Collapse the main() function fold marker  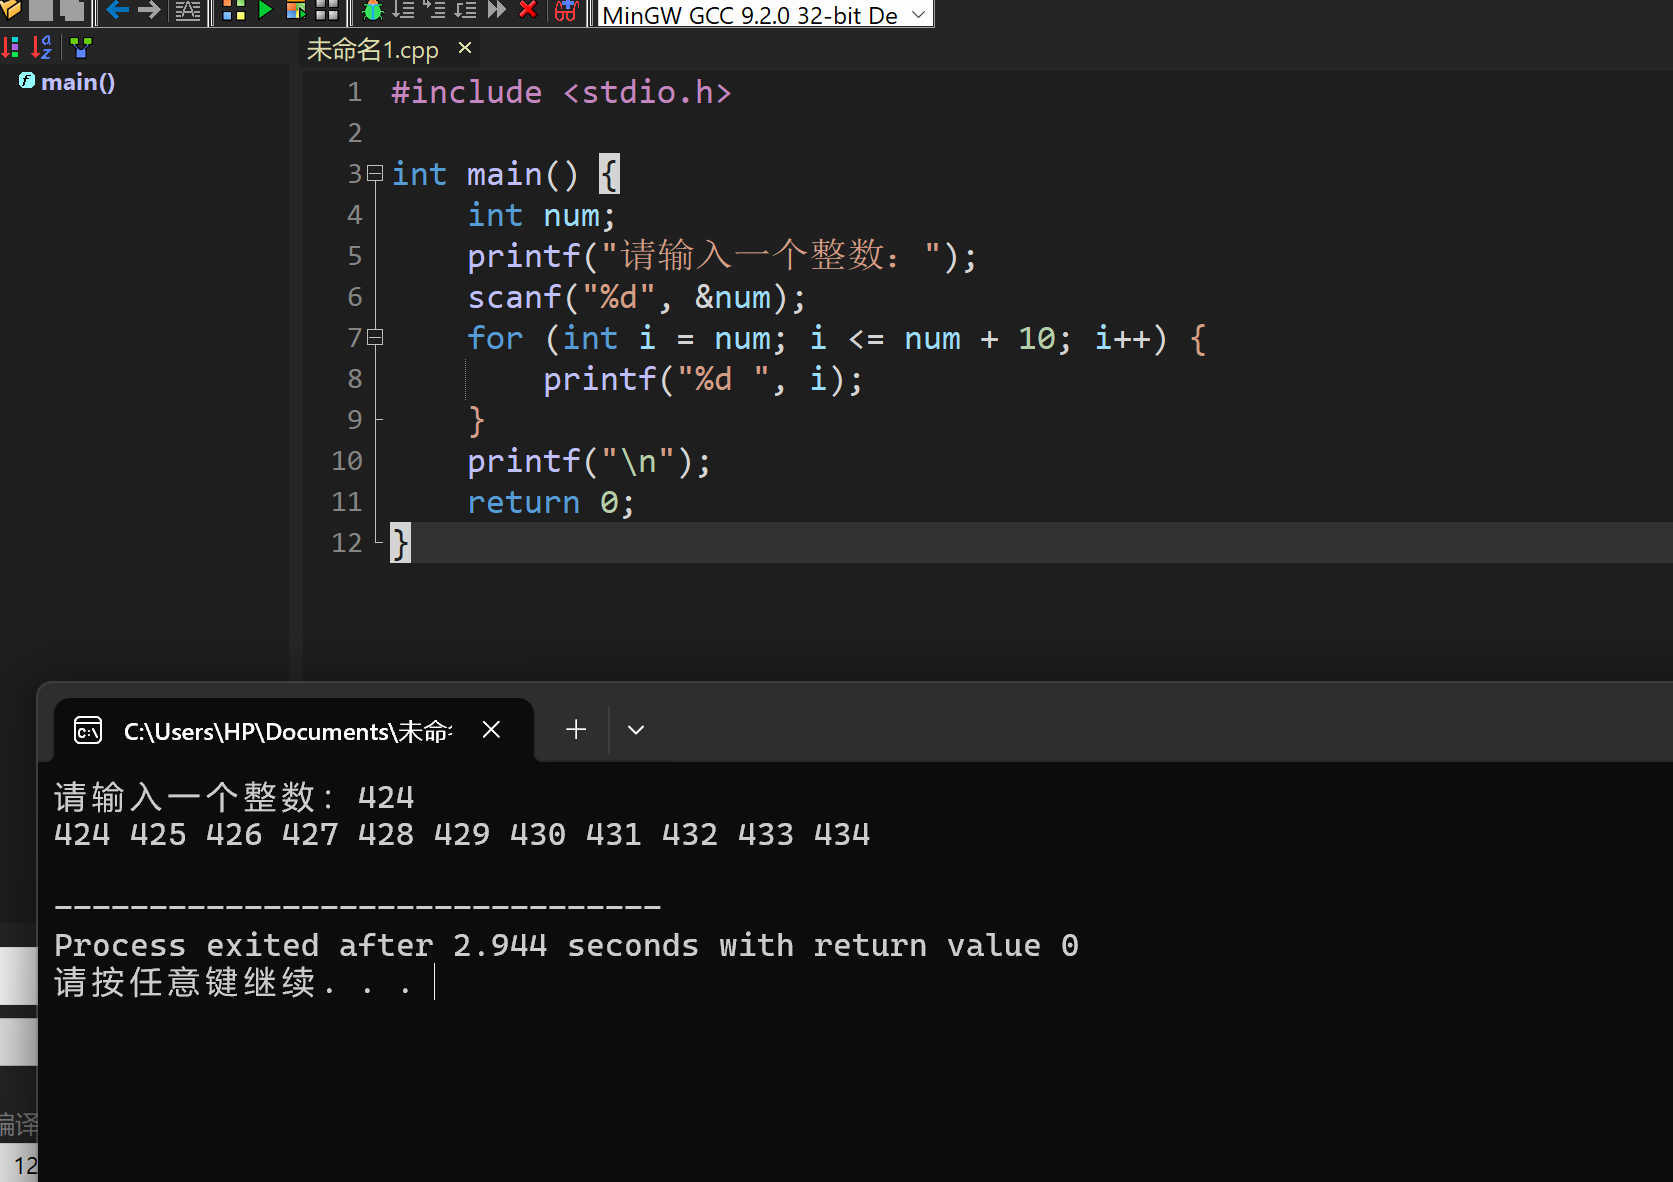[375, 174]
